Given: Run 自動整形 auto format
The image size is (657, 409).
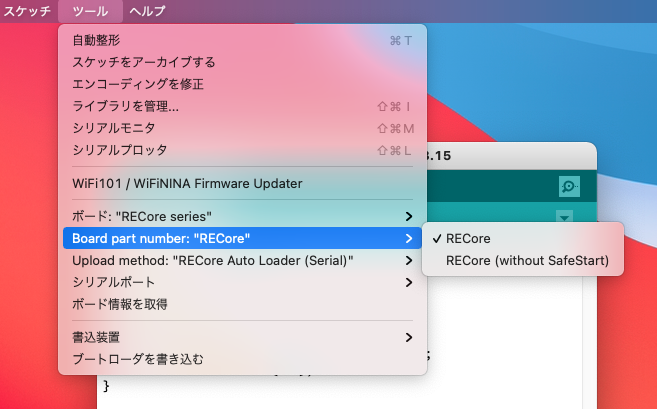Looking at the screenshot, I should (x=242, y=40).
